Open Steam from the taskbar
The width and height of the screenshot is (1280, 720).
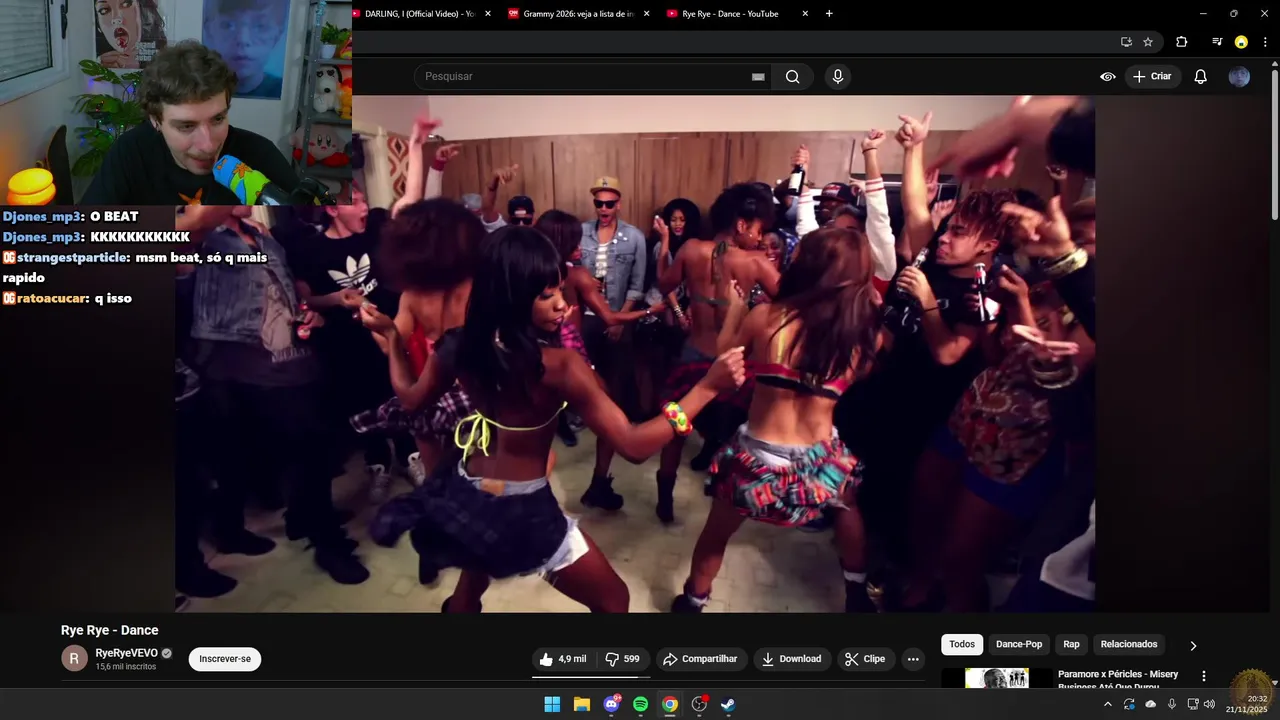click(x=729, y=704)
